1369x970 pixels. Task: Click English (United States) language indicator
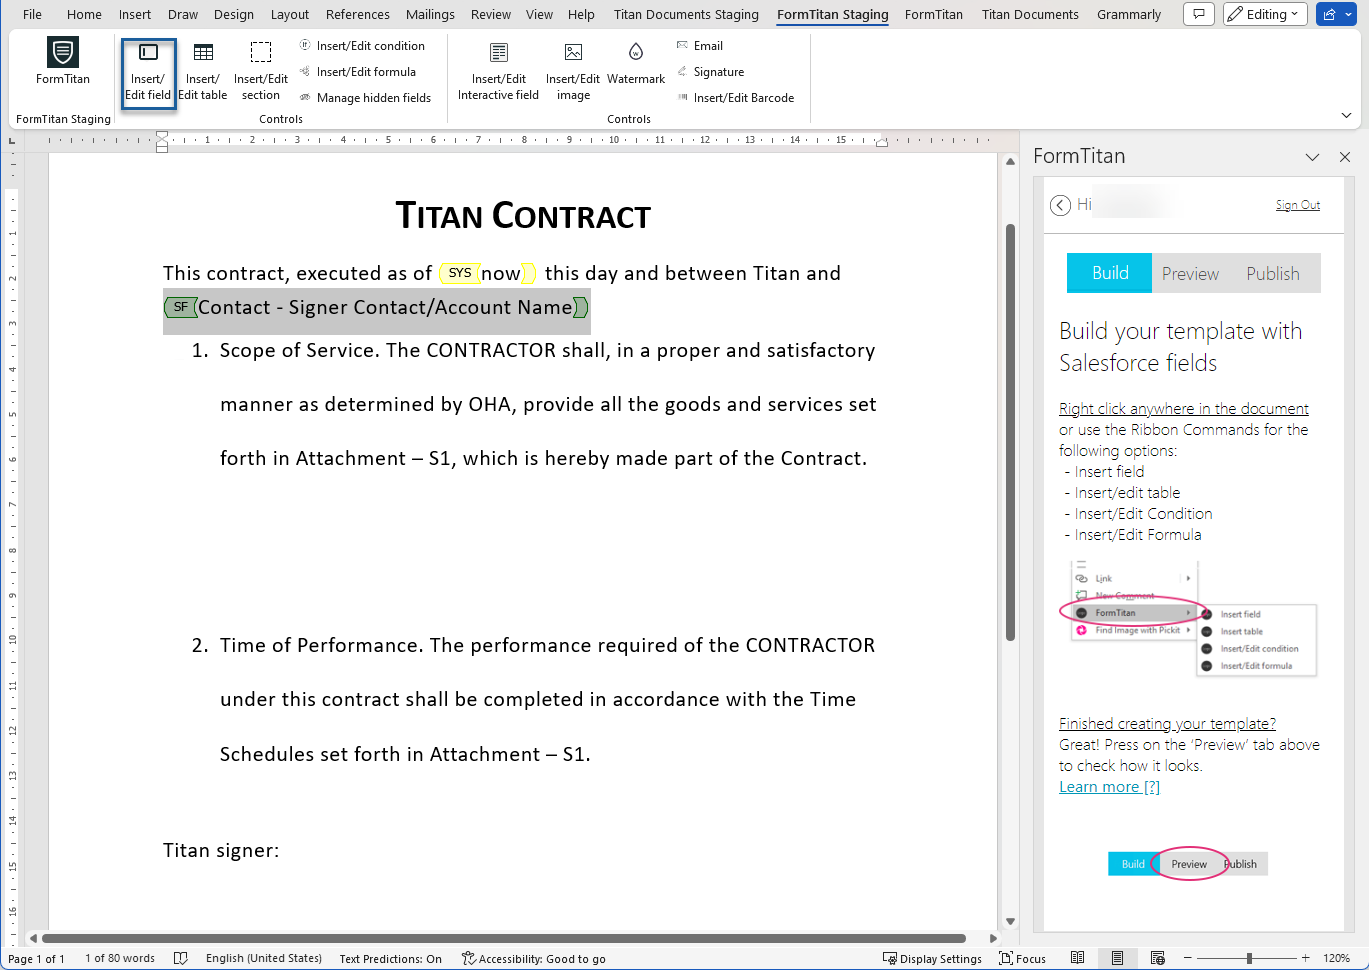click(x=264, y=958)
